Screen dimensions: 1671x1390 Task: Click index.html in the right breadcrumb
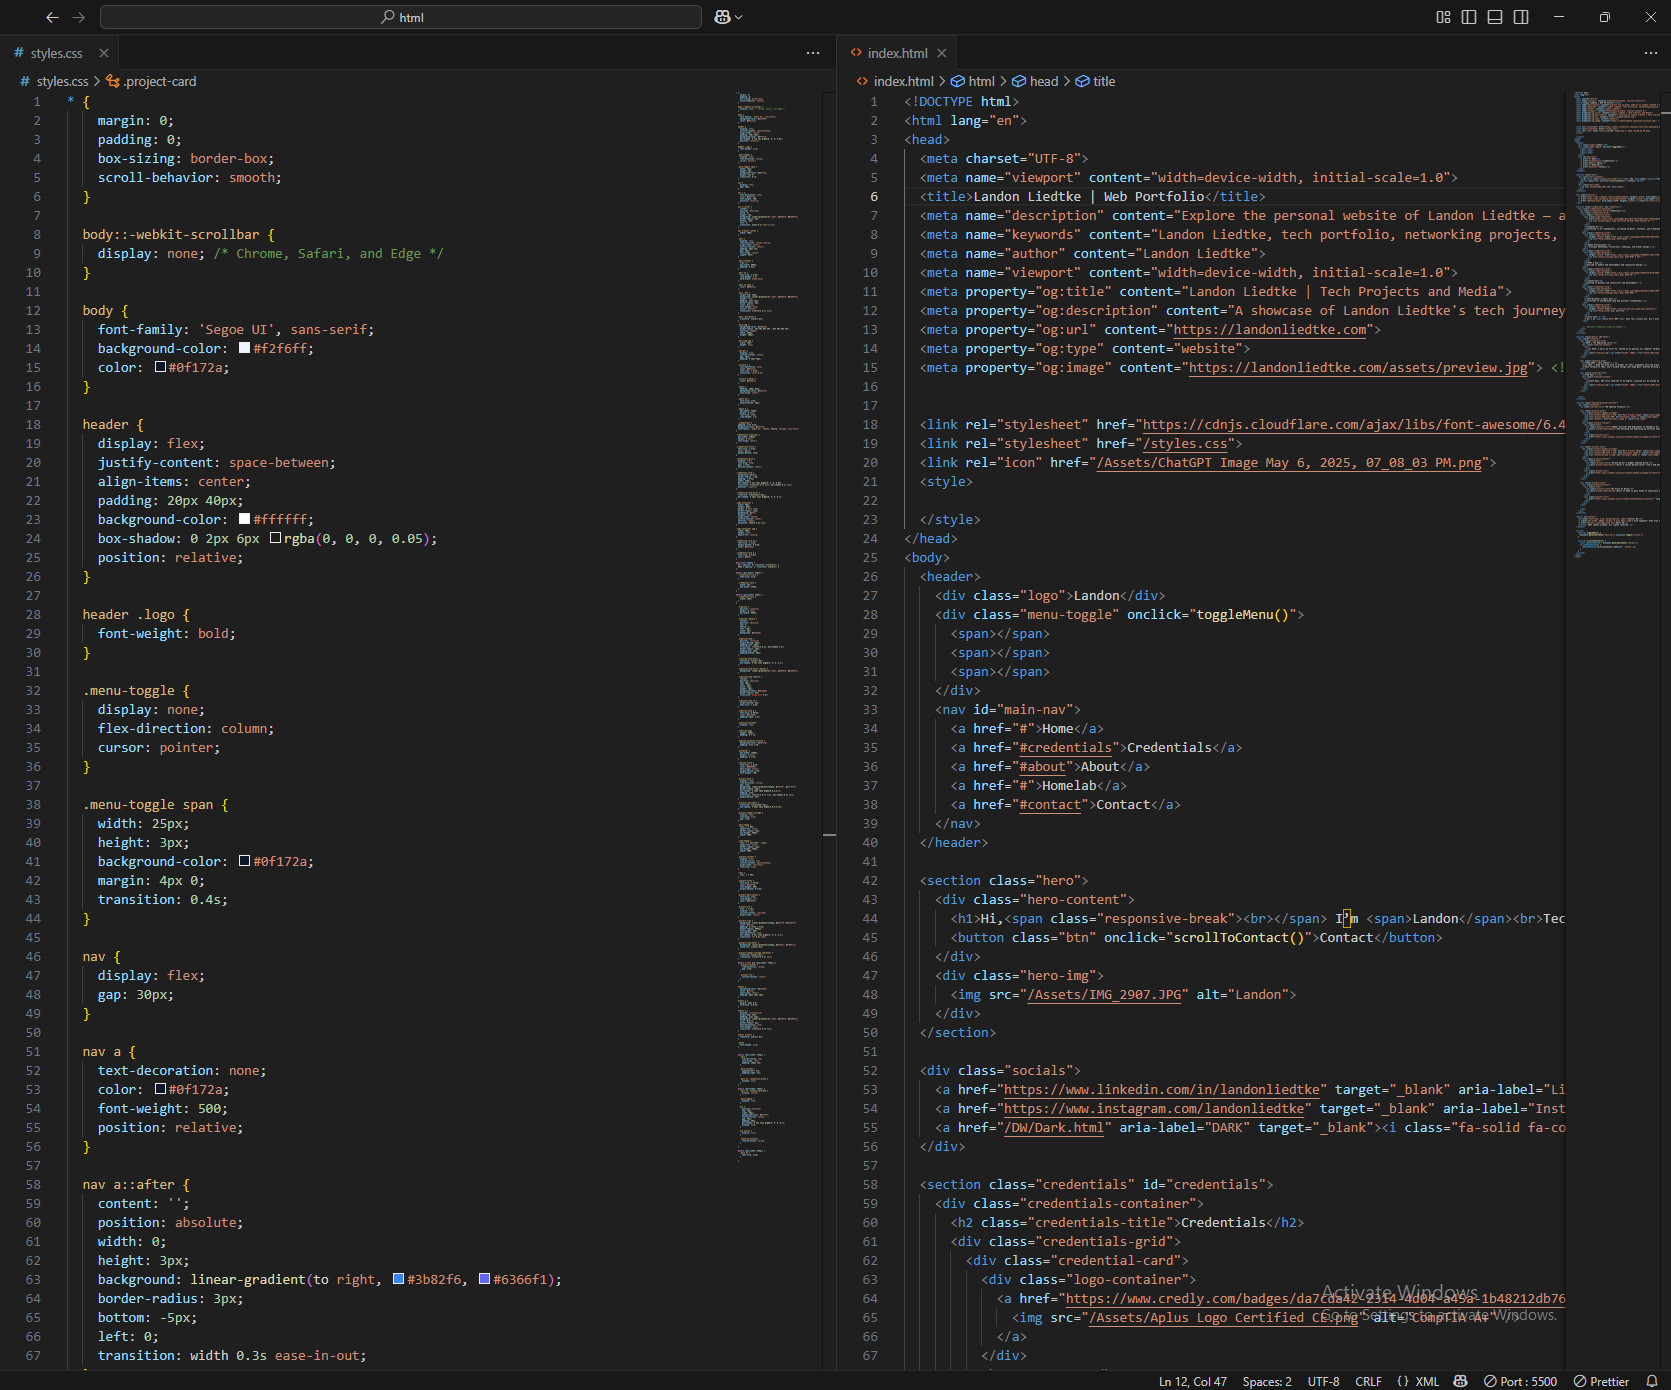point(903,81)
